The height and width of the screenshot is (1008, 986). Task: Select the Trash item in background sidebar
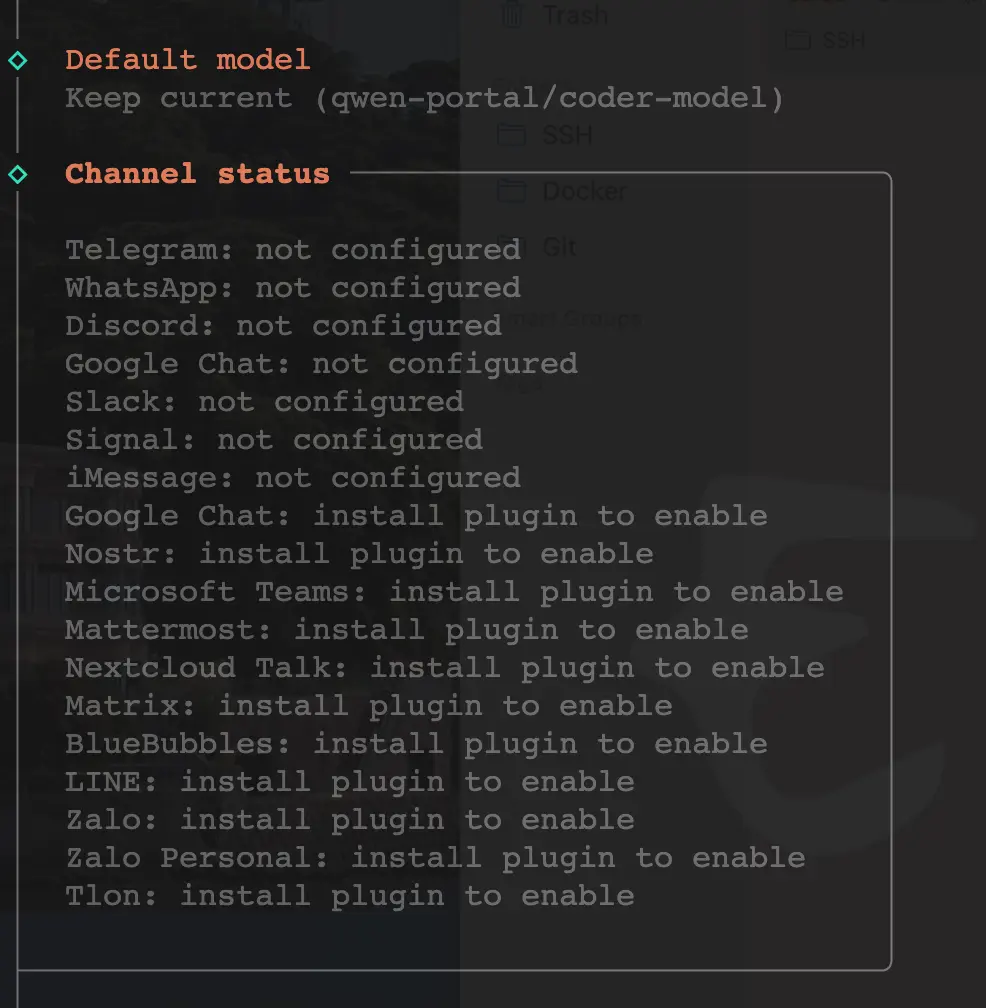(575, 15)
